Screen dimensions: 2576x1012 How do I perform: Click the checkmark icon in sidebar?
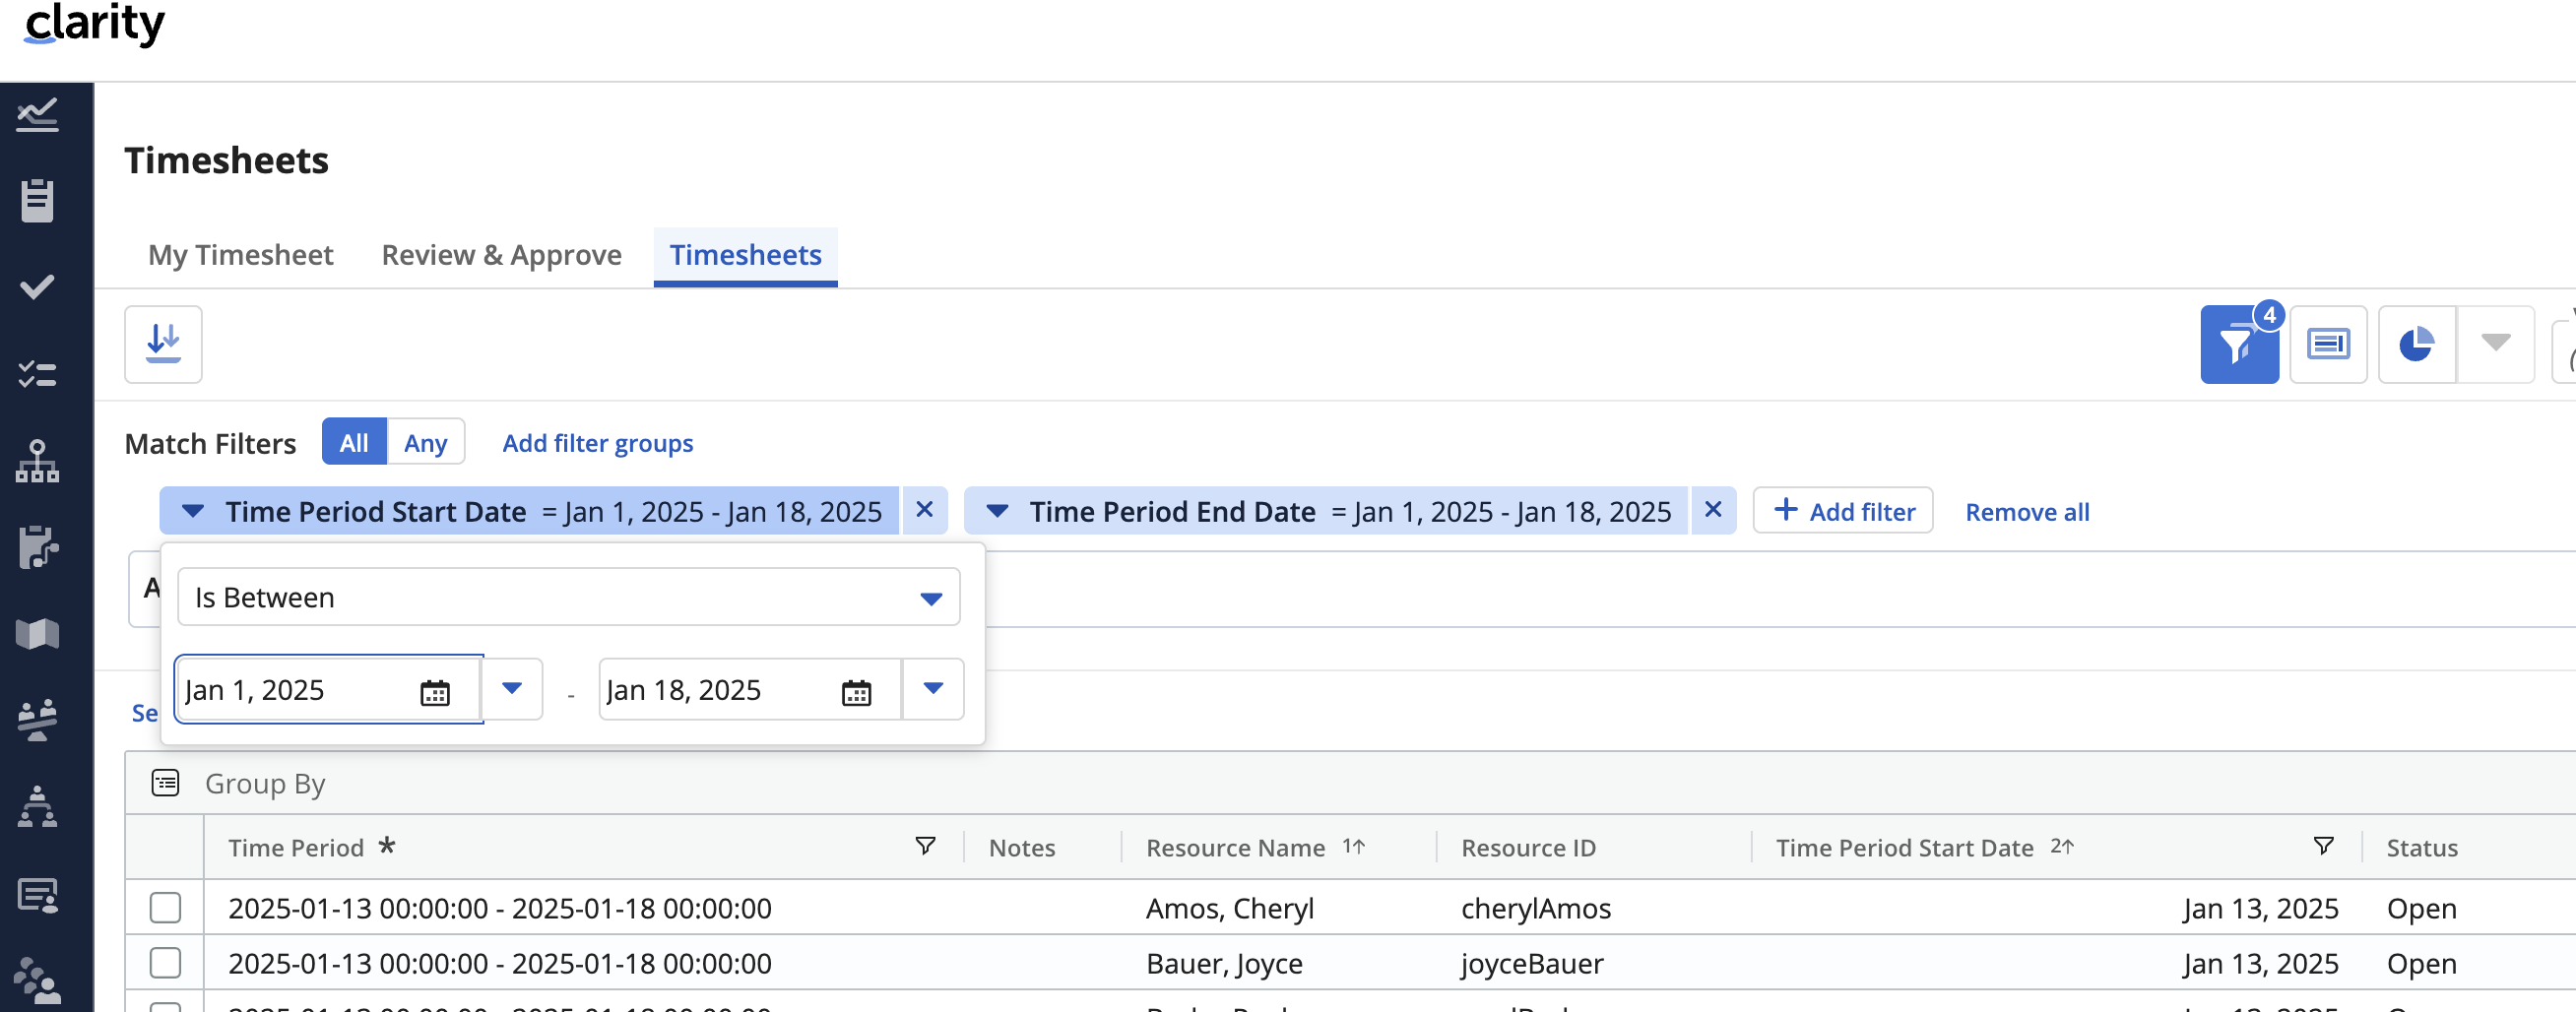pyautogui.click(x=37, y=287)
